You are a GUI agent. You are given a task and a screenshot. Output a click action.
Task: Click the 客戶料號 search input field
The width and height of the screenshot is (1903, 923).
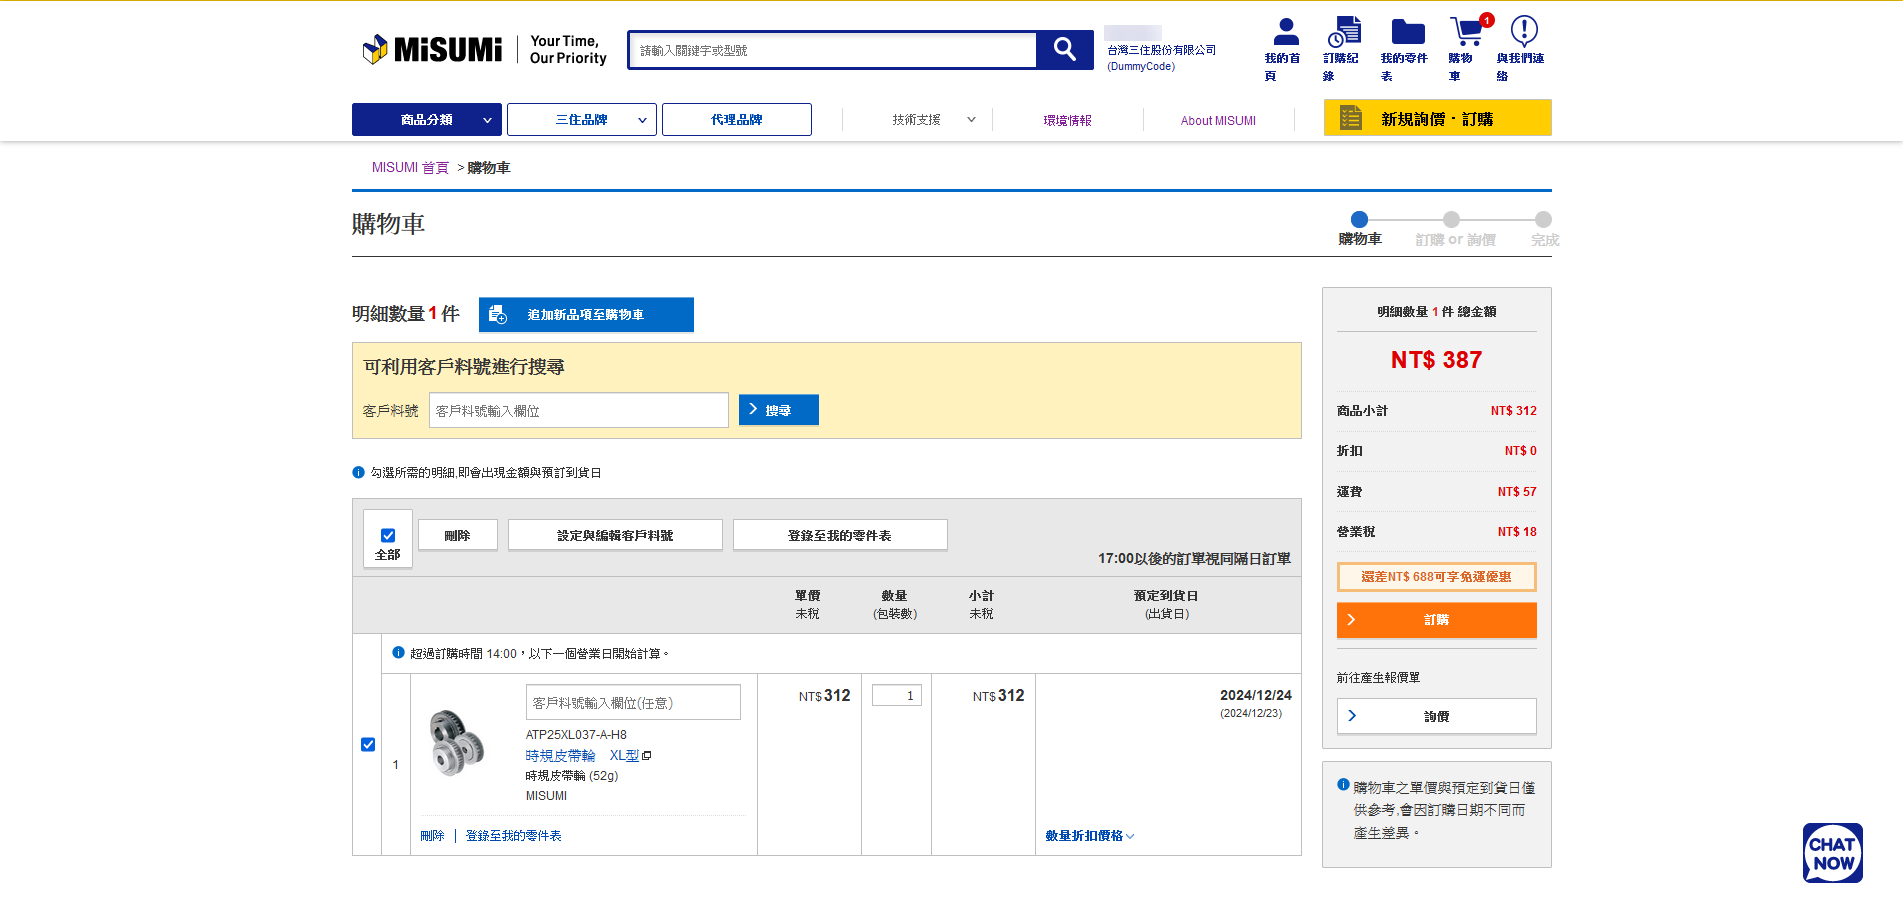578,411
